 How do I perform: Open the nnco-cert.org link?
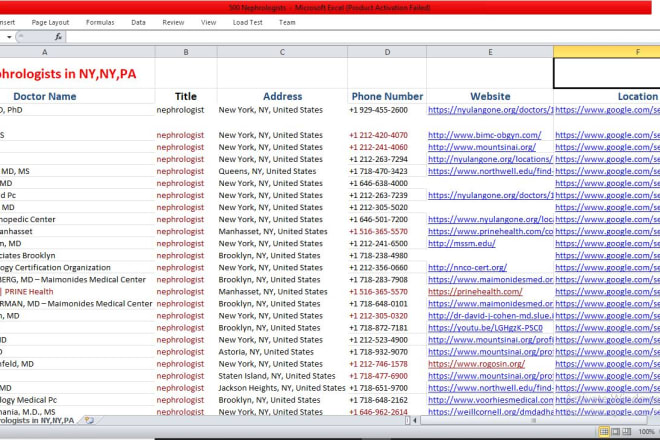467,267
